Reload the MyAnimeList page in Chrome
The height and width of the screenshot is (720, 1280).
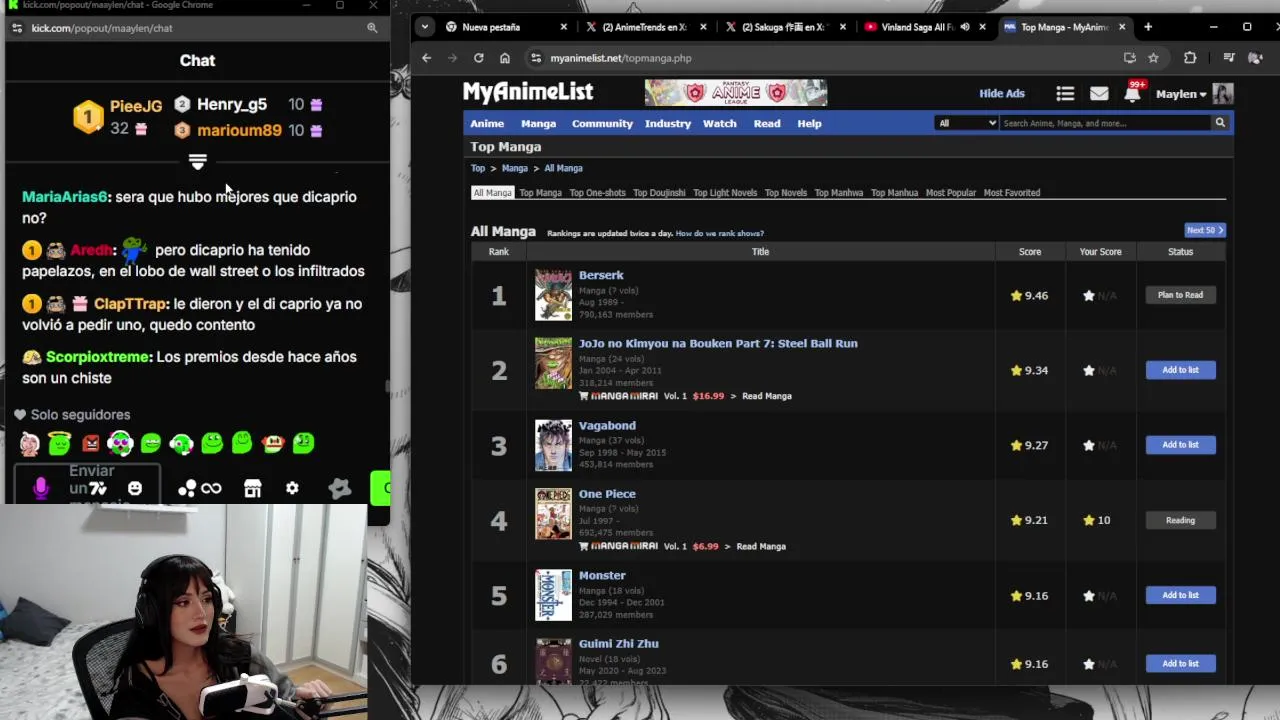point(478,58)
